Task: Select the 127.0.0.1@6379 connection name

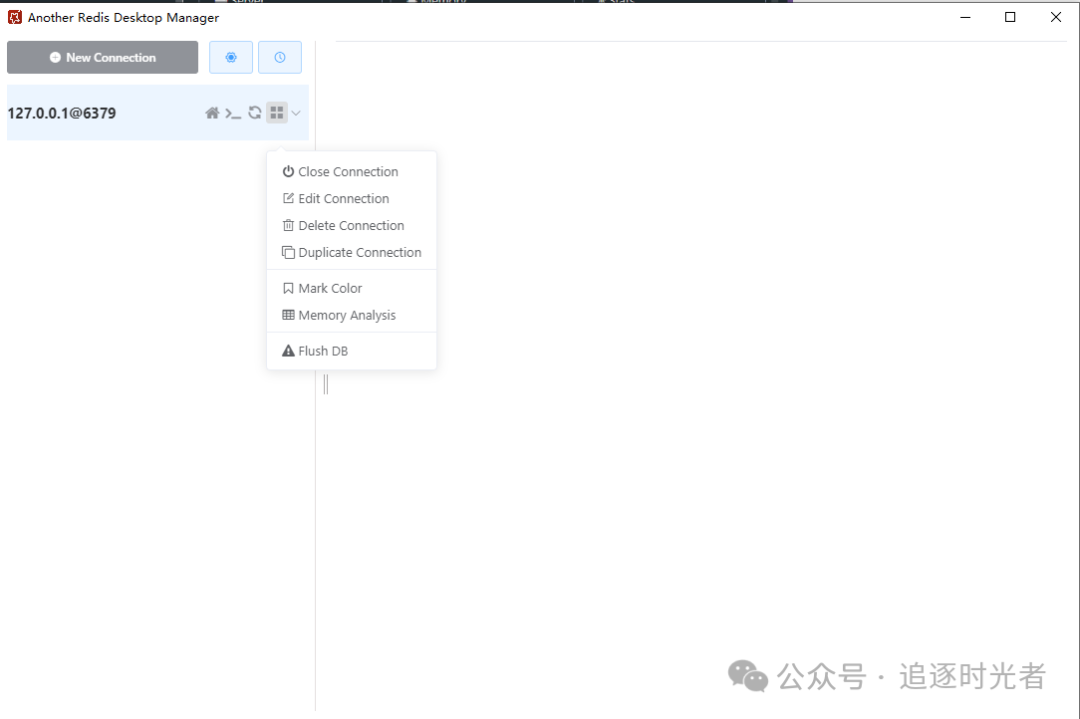Action: point(62,113)
